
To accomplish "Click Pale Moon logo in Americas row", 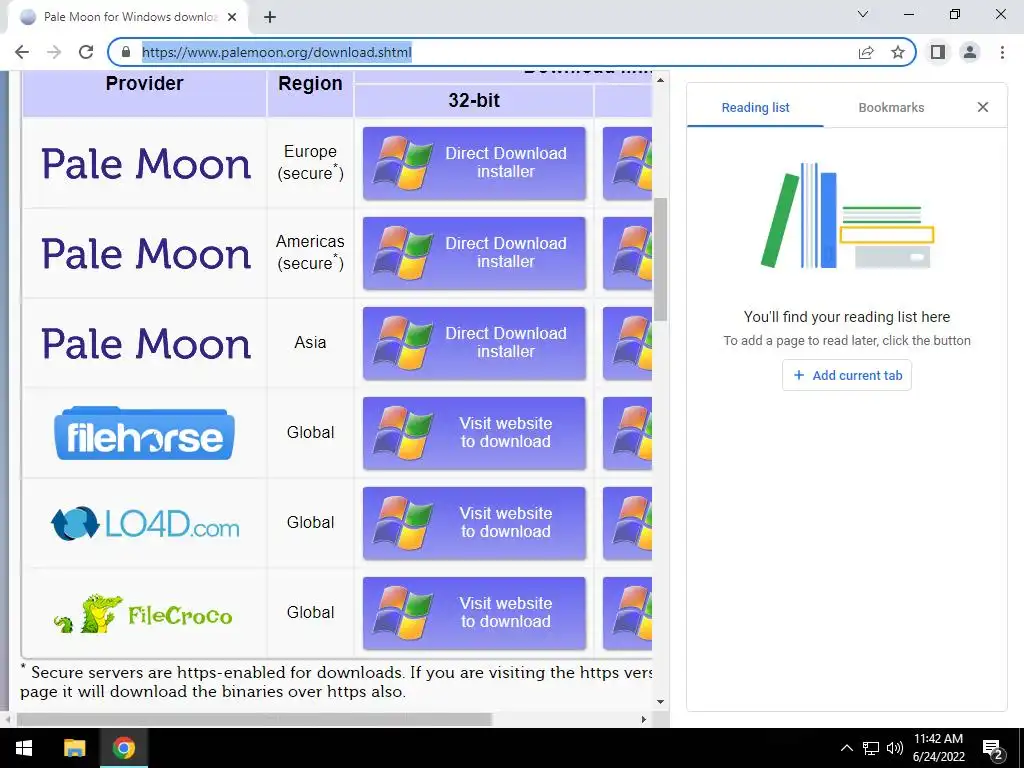I will 146,254.
